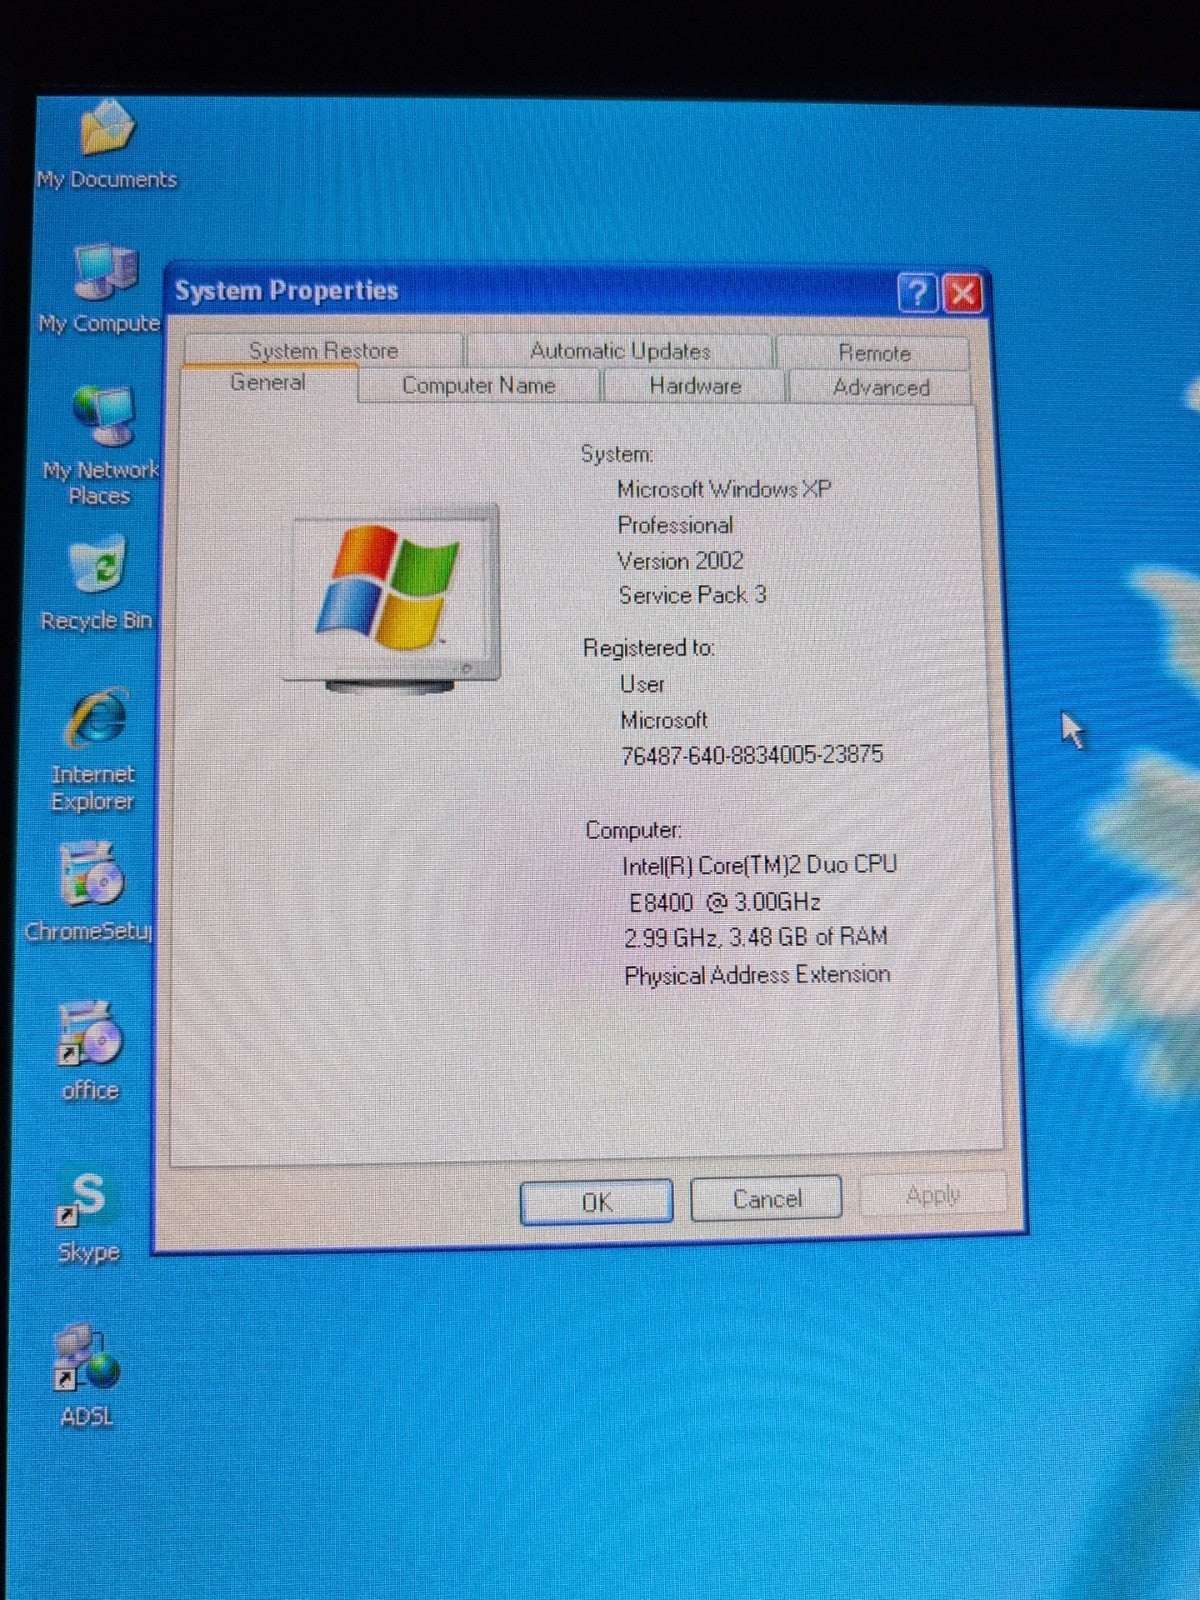Click the '2.99 GHz, 3.48 GB of RAM' line
Image resolution: width=1200 pixels, height=1600 pixels.
756,937
